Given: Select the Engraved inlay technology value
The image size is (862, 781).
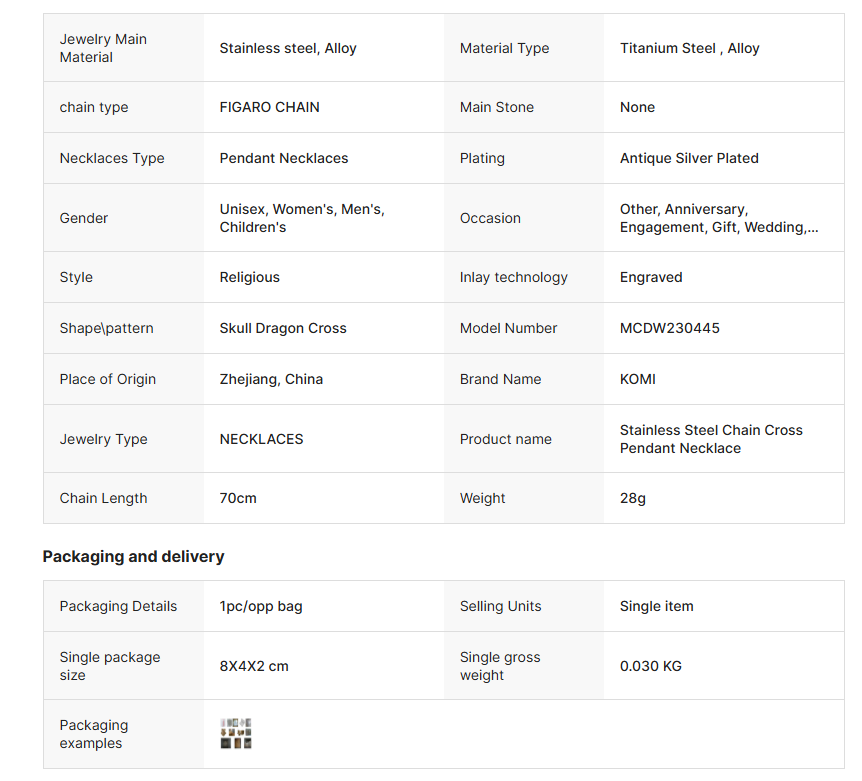Looking at the screenshot, I should point(651,277).
